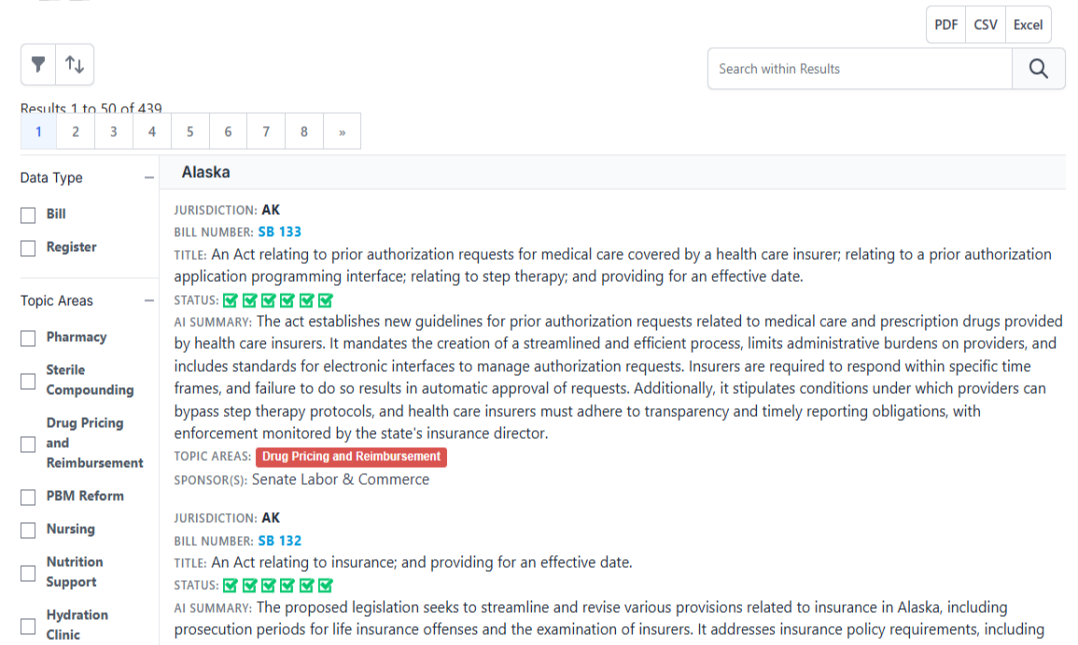This screenshot has width=1078, height=645.
Task: Click the magnifying glass search icon
Action: pos(1038,68)
